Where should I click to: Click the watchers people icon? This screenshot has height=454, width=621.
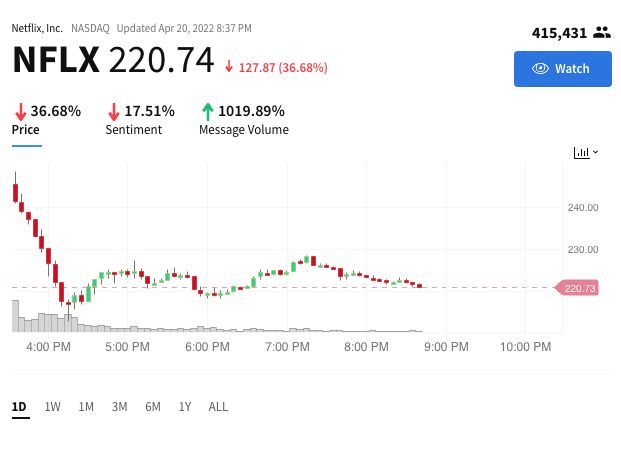click(602, 32)
